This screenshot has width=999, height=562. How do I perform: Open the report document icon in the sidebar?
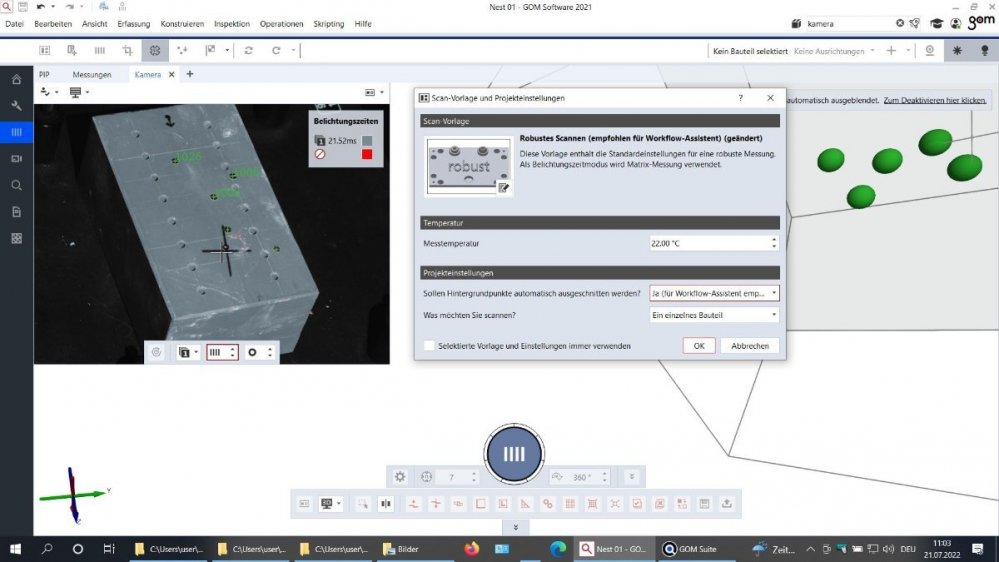click(16, 212)
